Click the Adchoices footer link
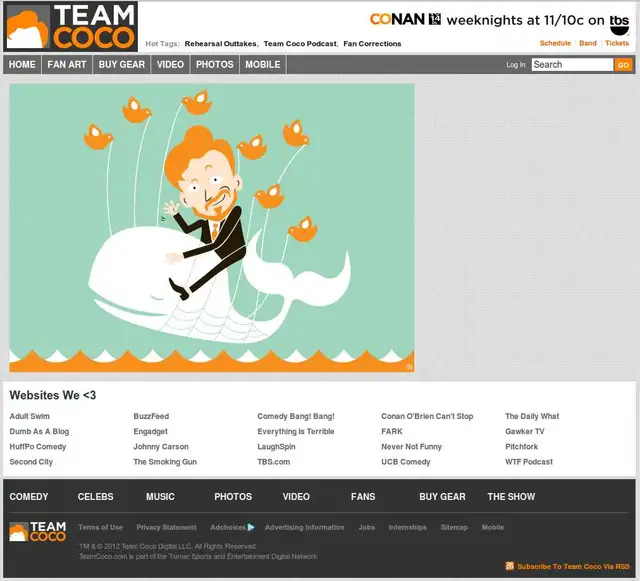Image resolution: width=640 pixels, height=581 pixels. tap(228, 527)
